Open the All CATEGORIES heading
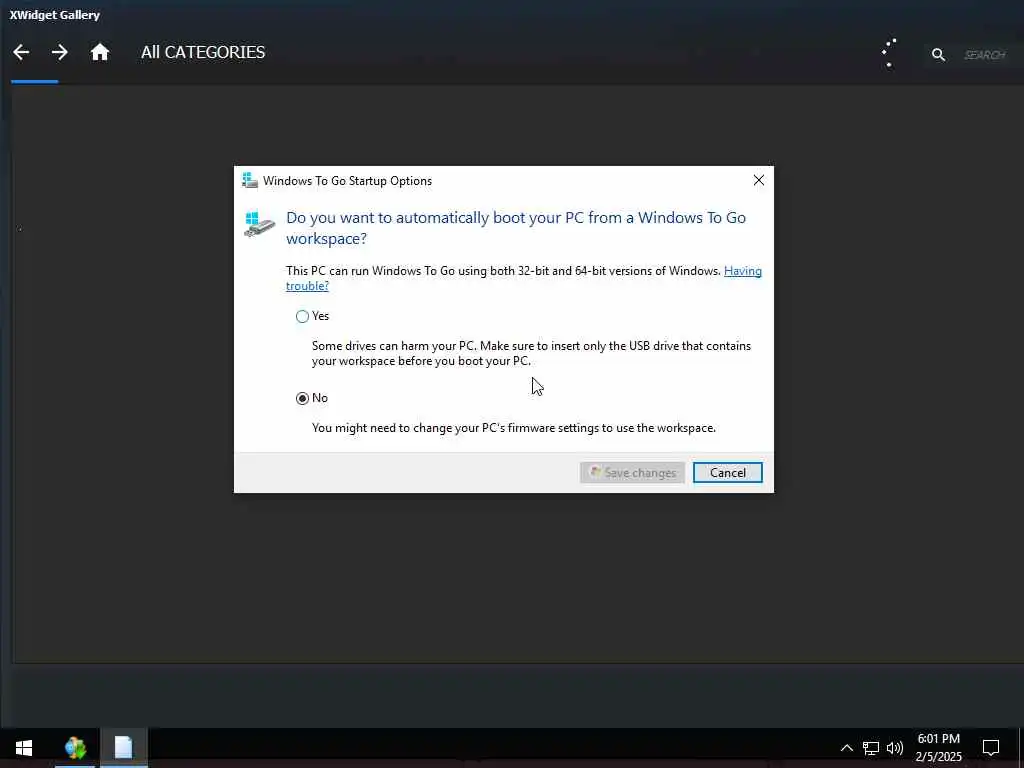Screen dimensions: 1024x768 203,52
